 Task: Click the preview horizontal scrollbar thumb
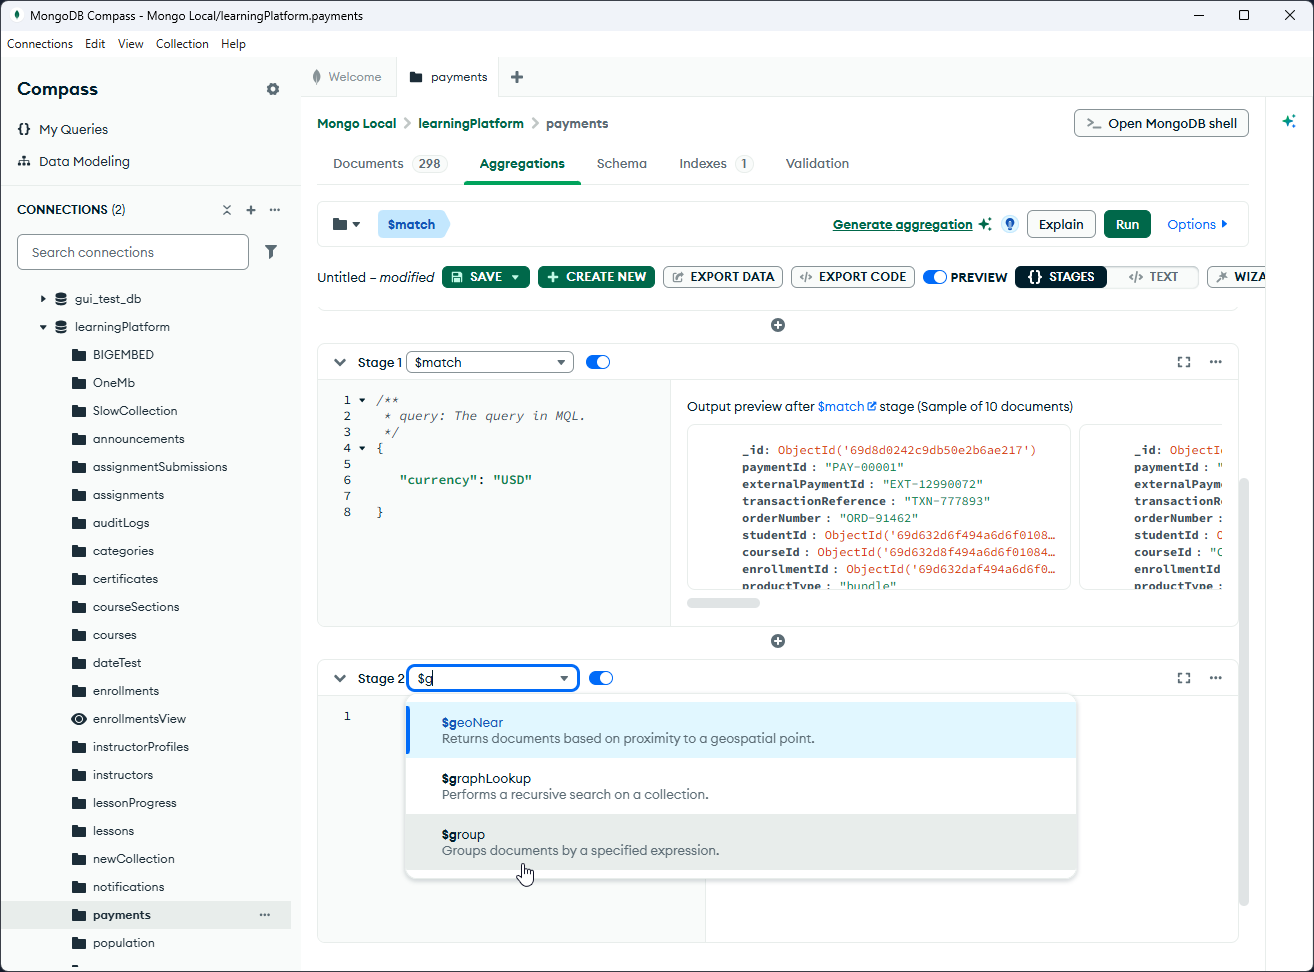coord(724,603)
